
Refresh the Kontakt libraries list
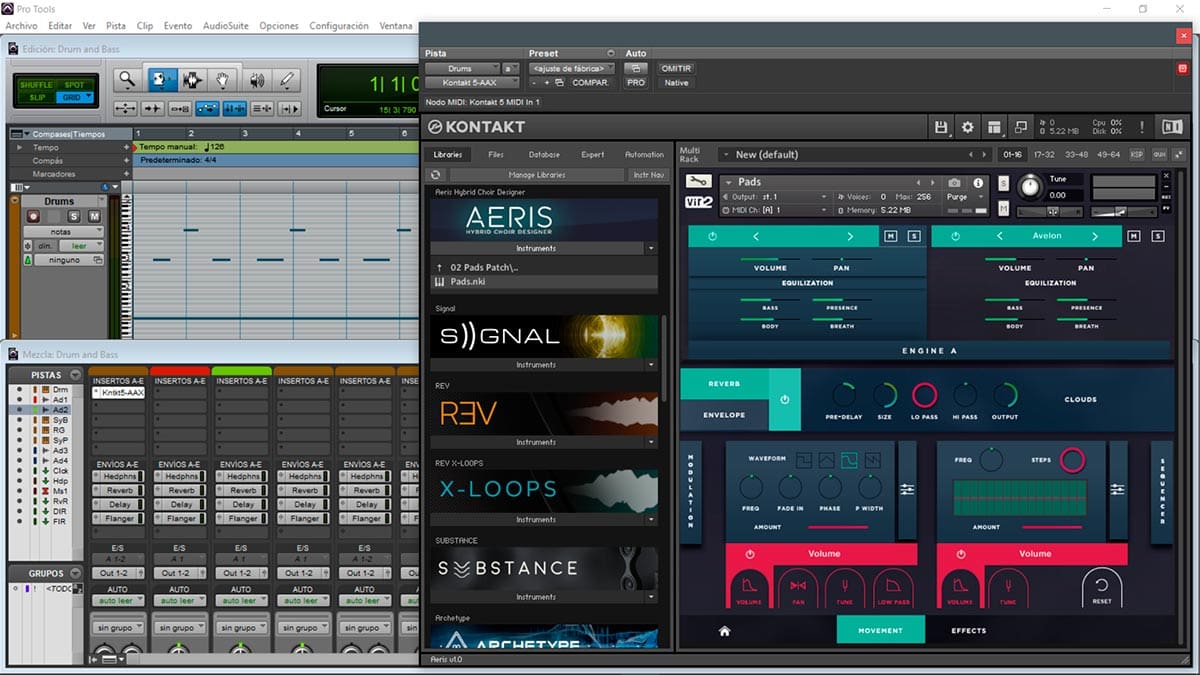tap(435, 175)
